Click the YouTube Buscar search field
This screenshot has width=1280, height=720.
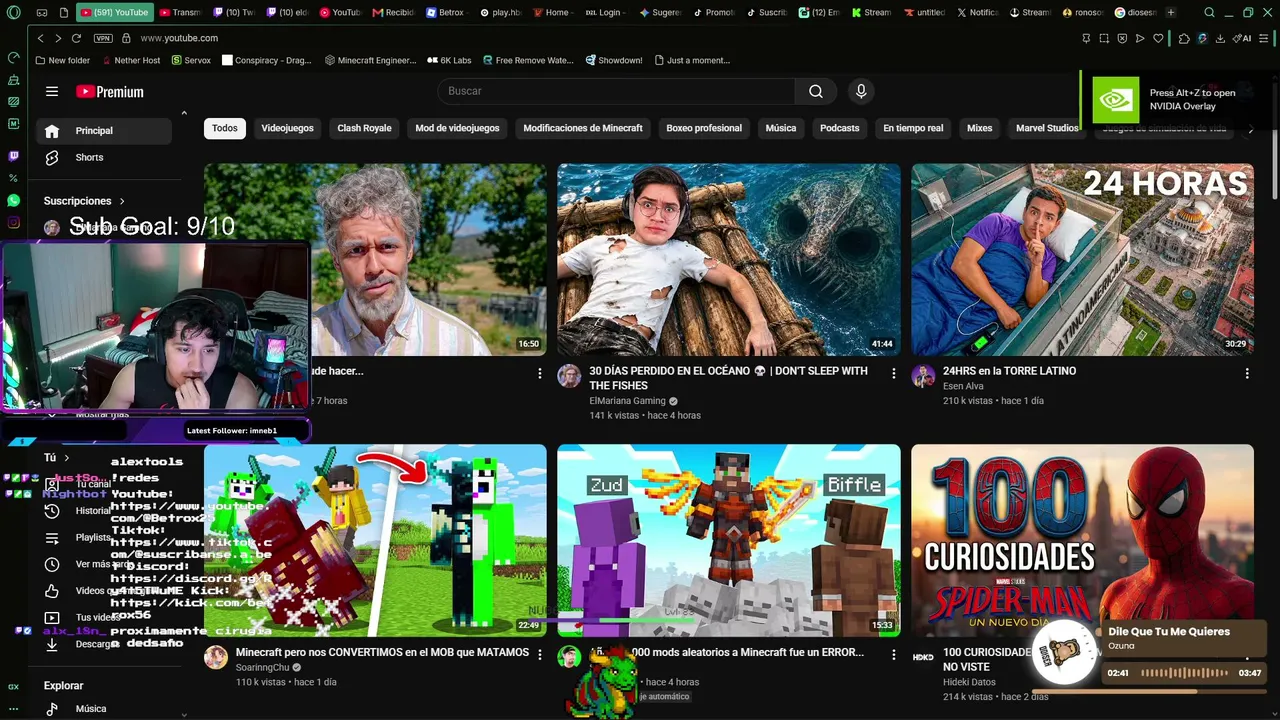coord(616,91)
